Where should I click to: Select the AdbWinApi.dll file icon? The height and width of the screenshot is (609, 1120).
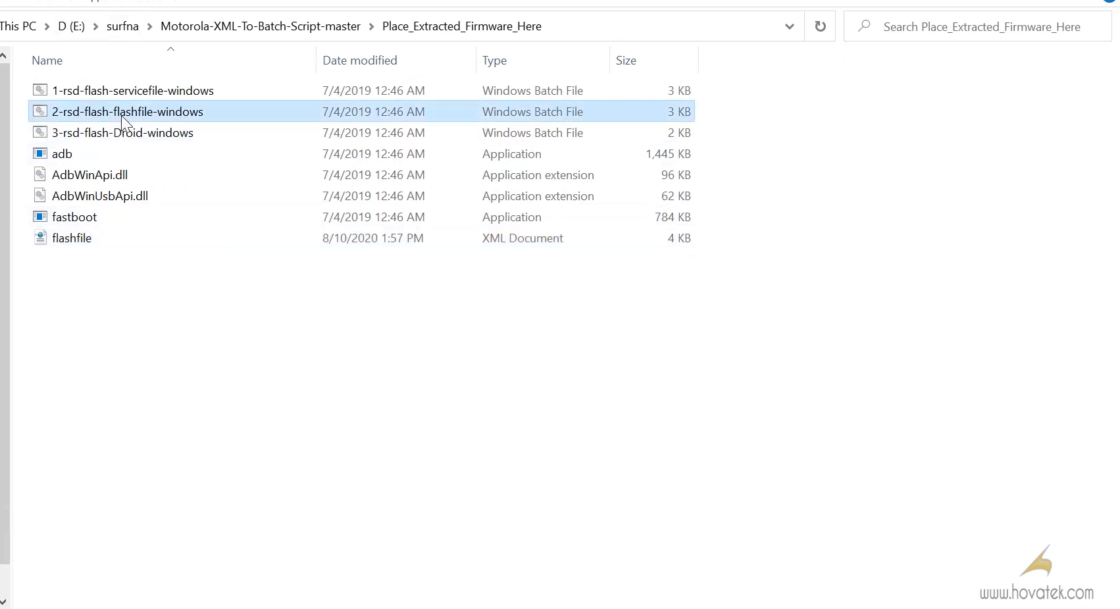coord(40,175)
